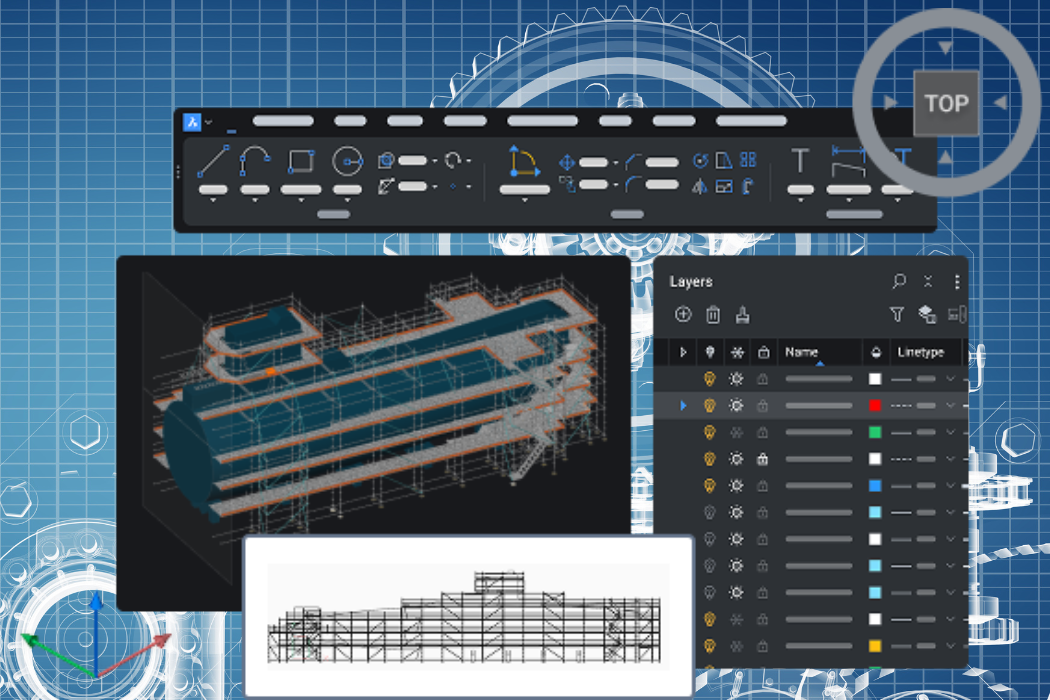Toggle light bulb on the green-swatch layer
This screenshot has width=1050, height=700.
(709, 432)
